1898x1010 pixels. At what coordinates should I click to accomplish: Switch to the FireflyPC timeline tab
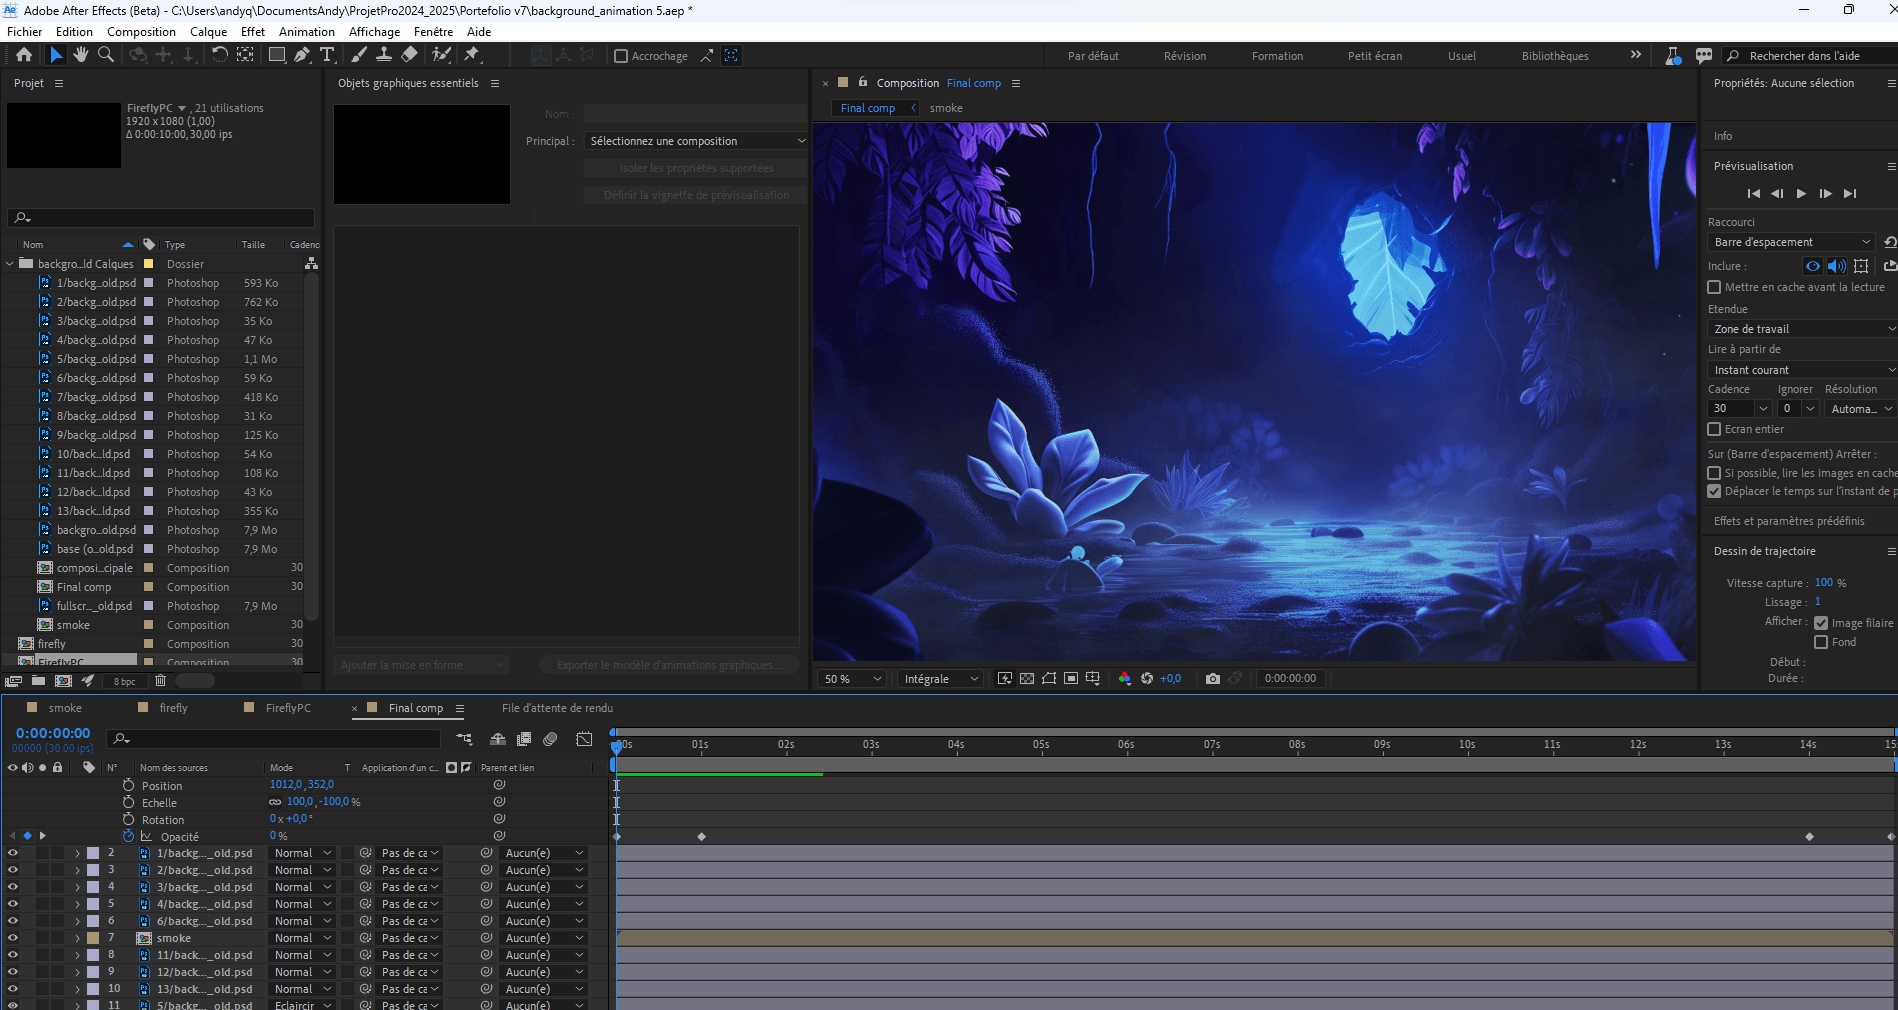288,708
